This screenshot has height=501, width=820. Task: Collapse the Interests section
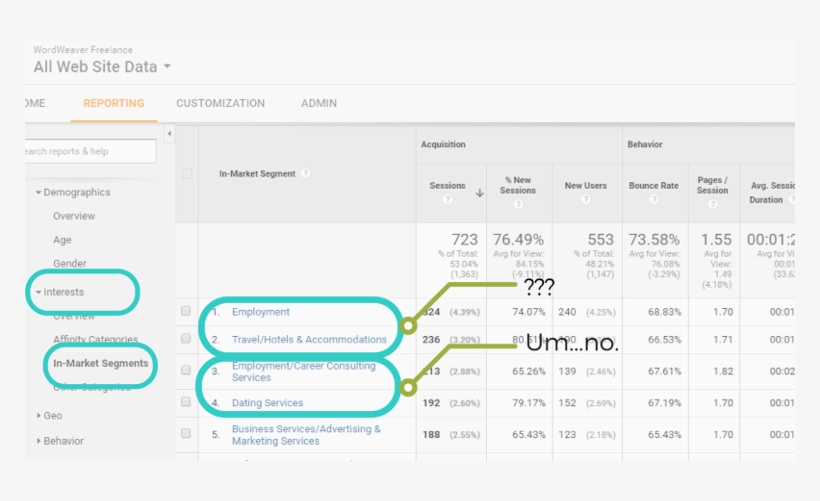[59, 292]
